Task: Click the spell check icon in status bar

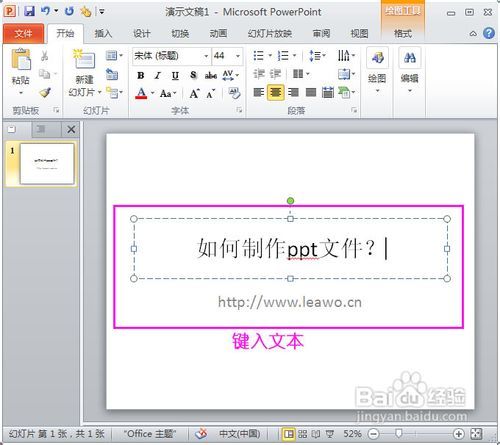Action: click(201, 434)
